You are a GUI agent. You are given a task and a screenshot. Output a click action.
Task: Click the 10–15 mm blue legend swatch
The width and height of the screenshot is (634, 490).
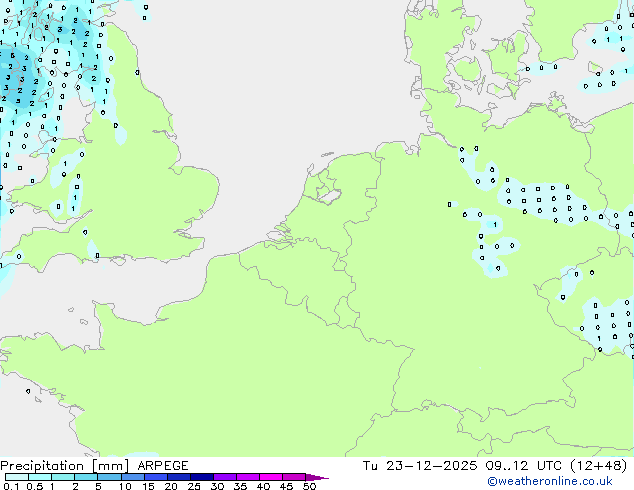[x=132, y=477]
